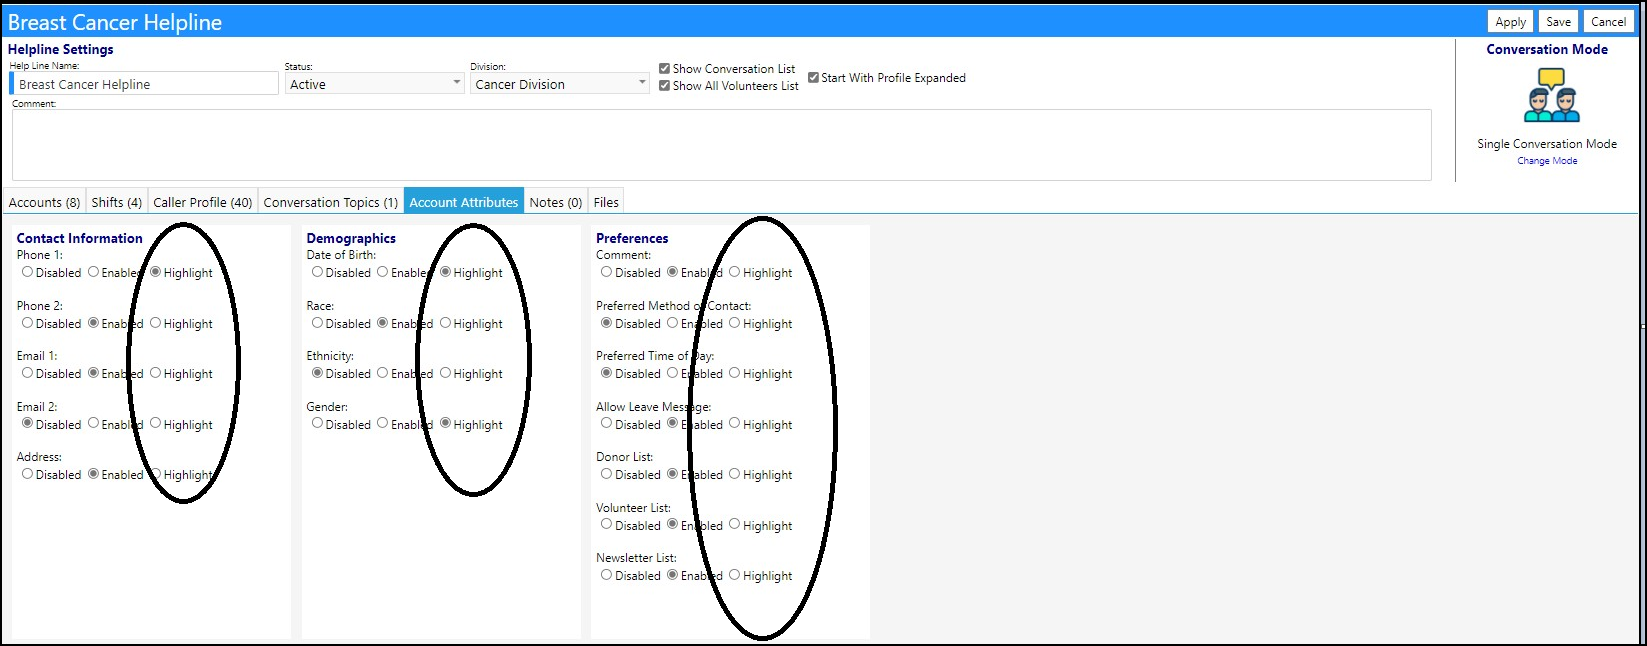
Task: Open the Caller Profile (40) tab
Action: tap(202, 202)
